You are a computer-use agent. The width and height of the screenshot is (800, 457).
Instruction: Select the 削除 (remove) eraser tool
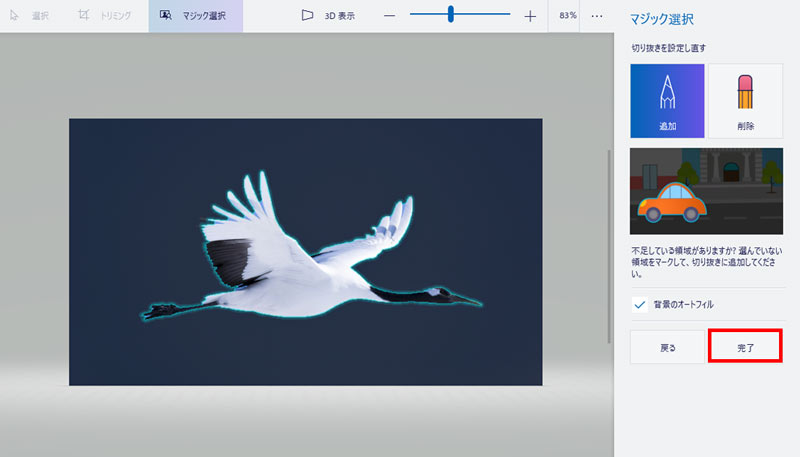click(745, 100)
